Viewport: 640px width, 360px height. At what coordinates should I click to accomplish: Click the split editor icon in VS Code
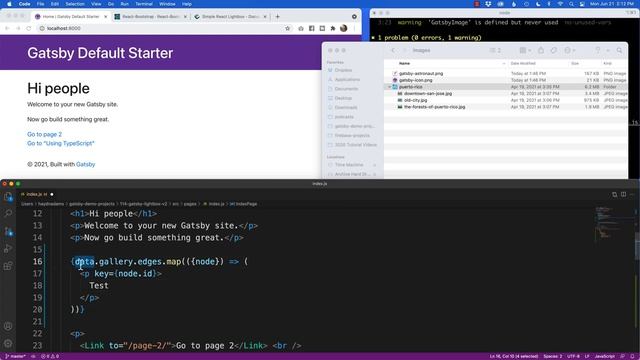click(623, 194)
